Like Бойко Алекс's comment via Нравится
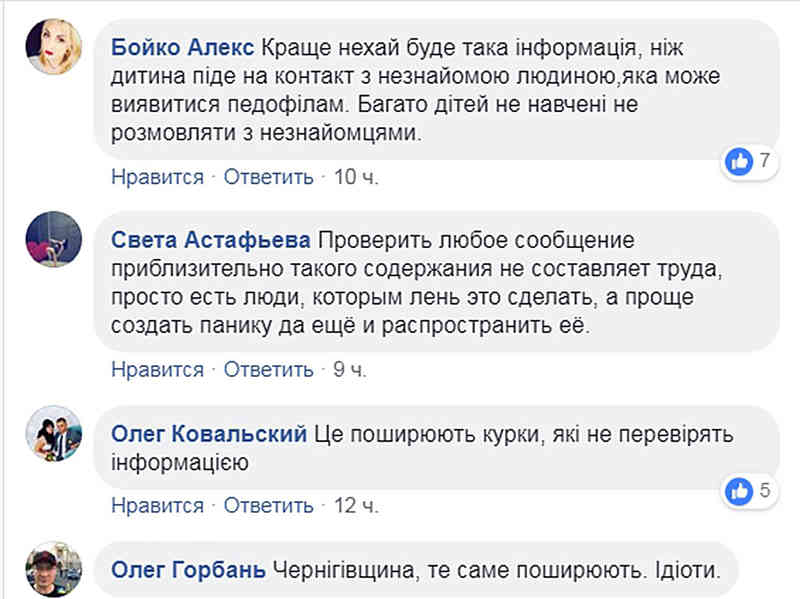800x599 pixels. (157, 177)
